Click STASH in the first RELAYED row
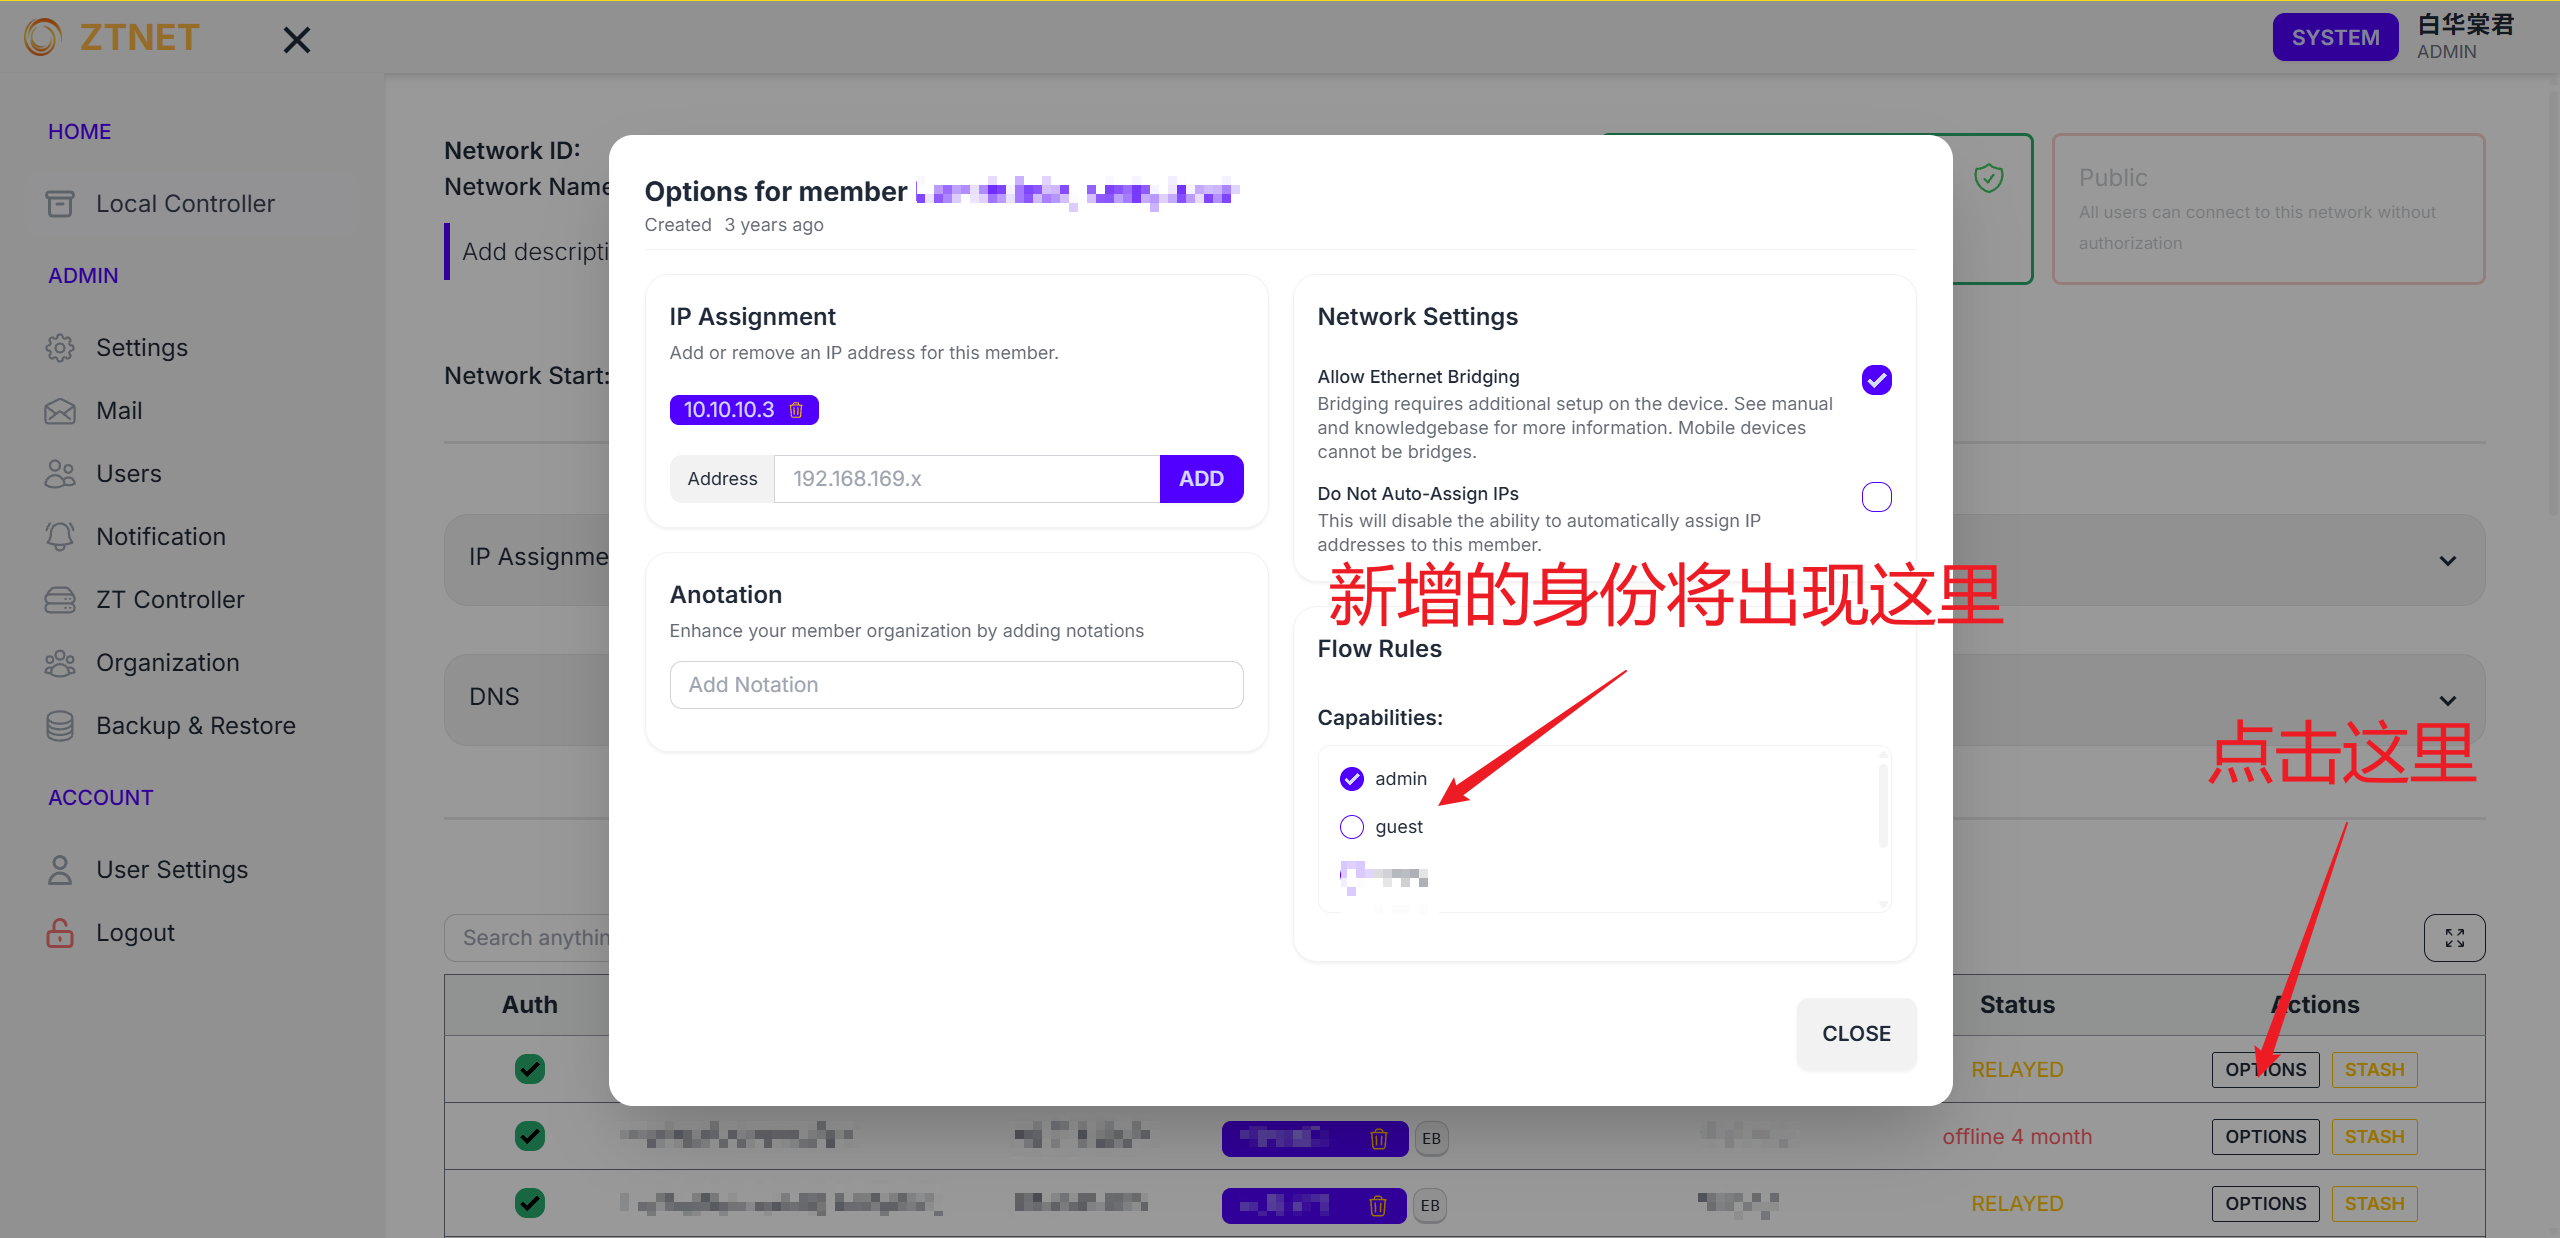Viewport: 2560px width, 1238px height. [x=2374, y=1070]
